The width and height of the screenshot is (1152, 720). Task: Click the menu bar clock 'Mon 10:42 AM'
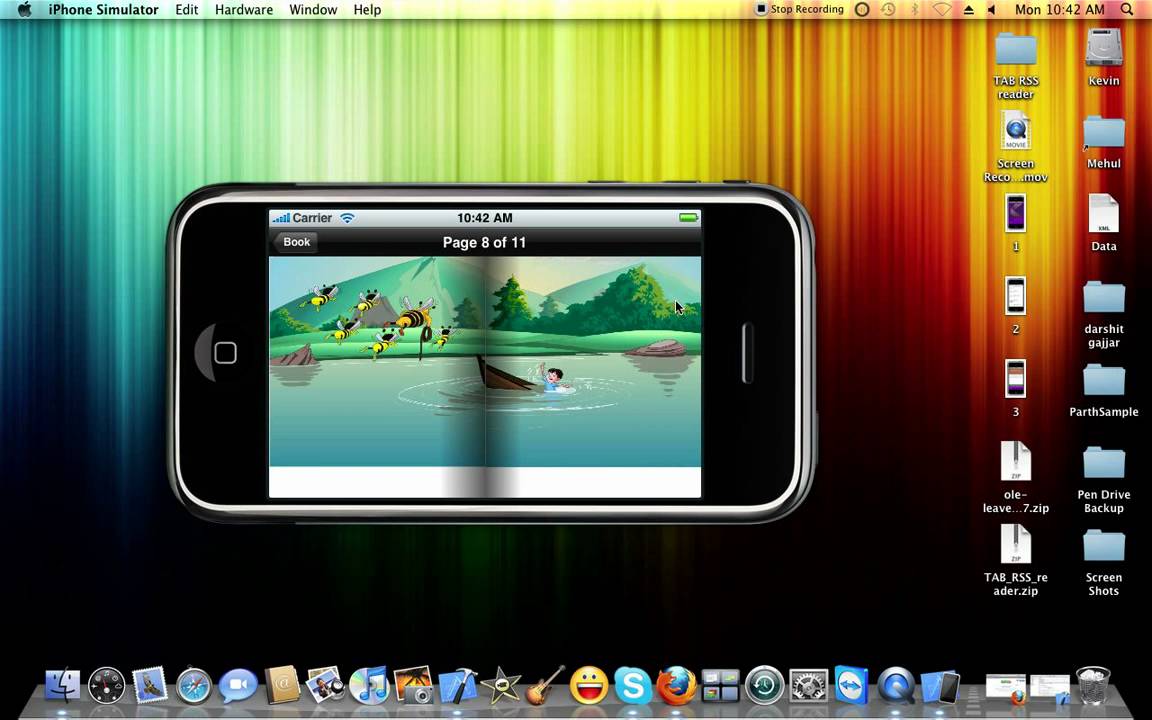1059,10
